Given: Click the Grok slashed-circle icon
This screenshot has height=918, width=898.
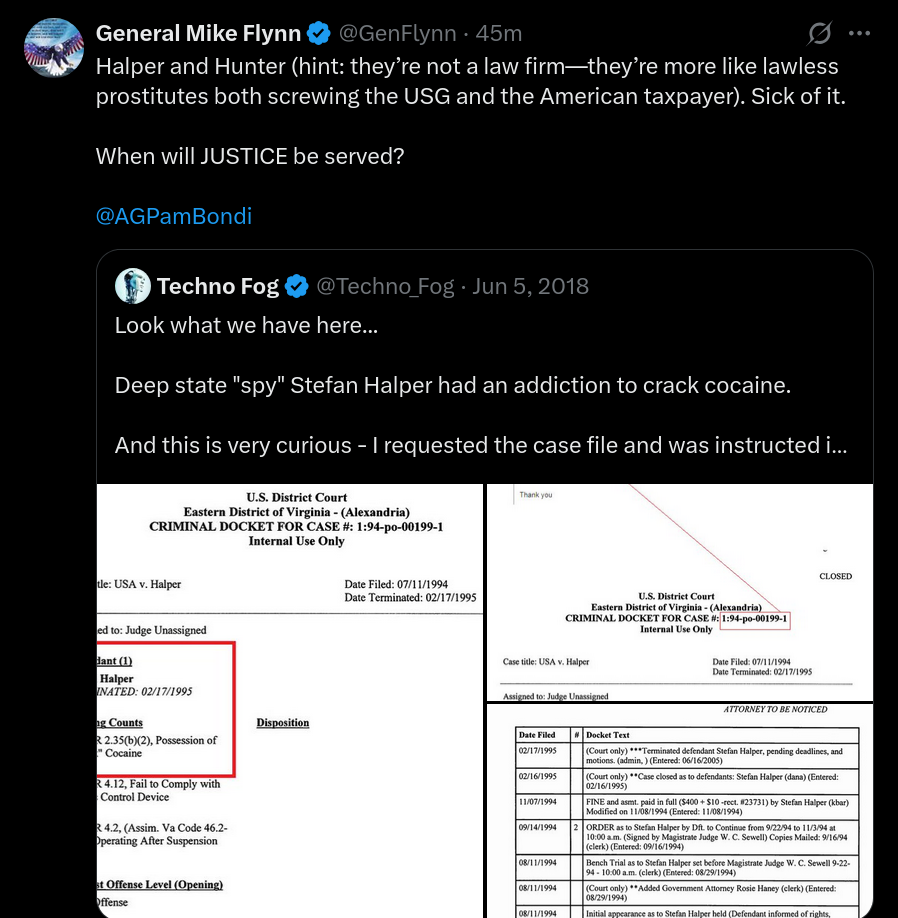Looking at the screenshot, I should point(819,33).
